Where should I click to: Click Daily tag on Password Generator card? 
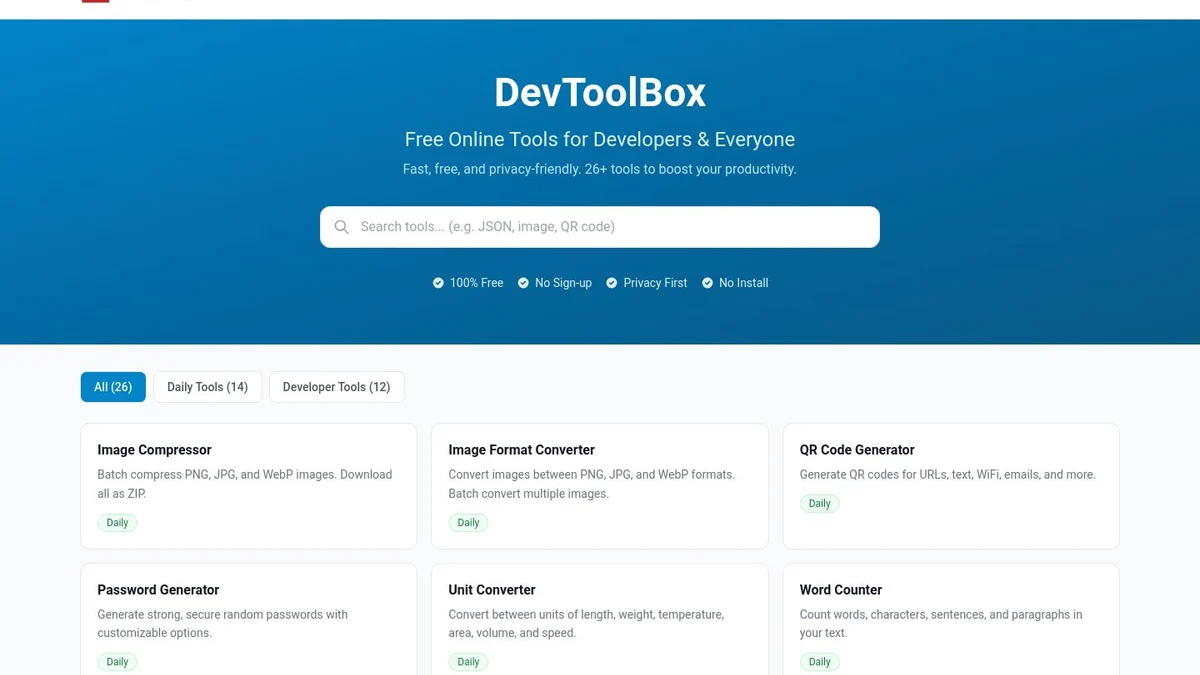point(117,662)
